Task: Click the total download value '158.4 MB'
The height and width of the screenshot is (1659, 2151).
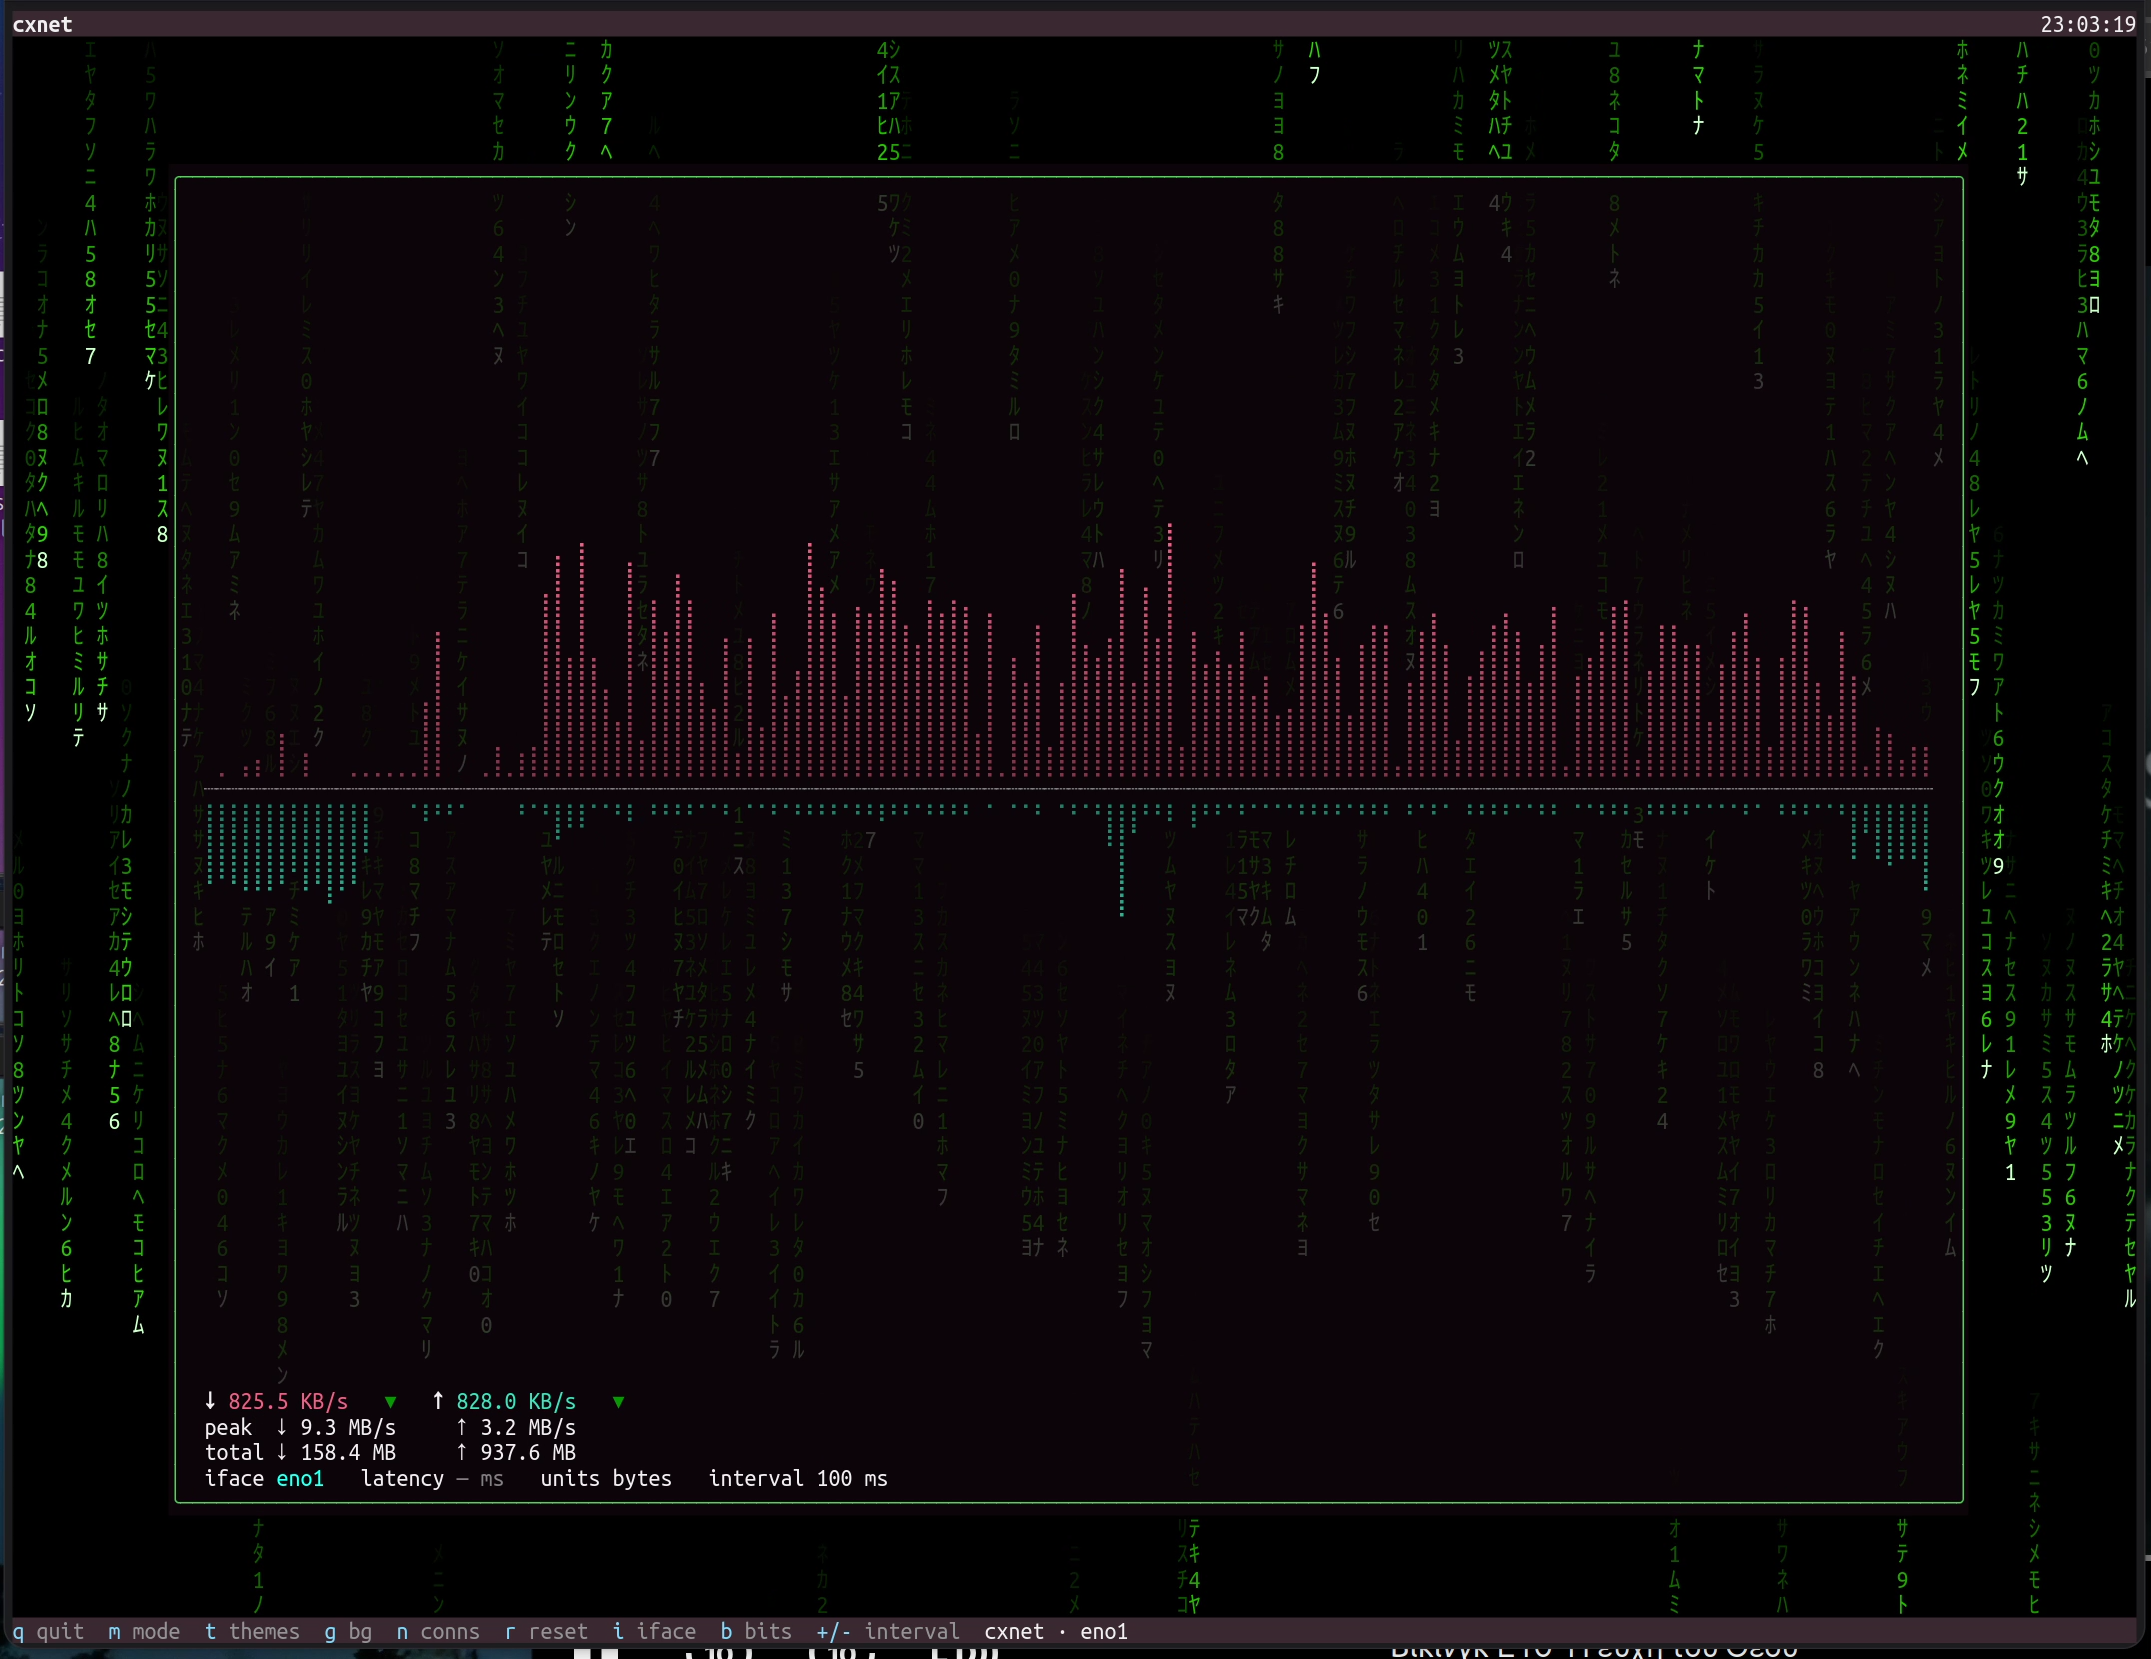Action: 348,1452
